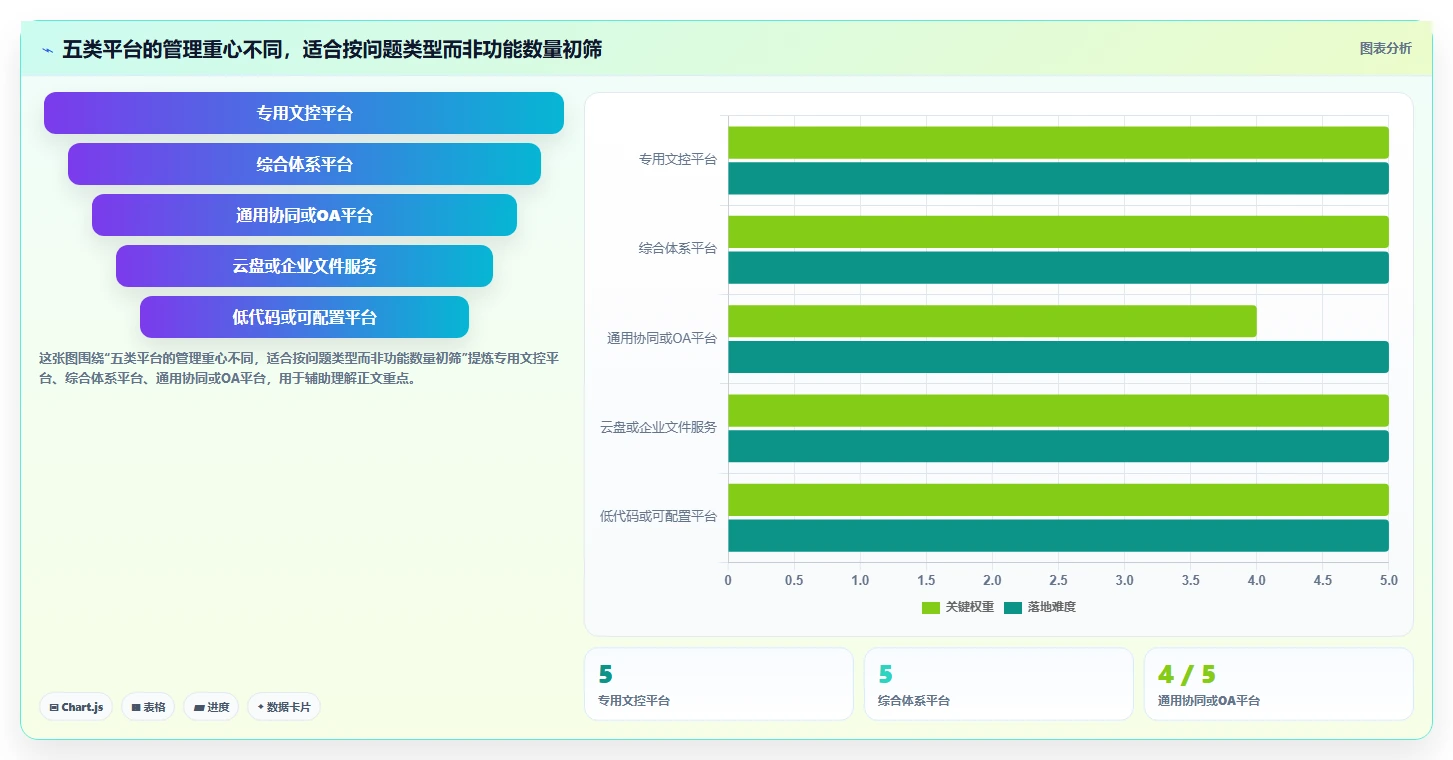
Task: Click the 云盘或企业文件服务 axis label on chart
Action: pos(658,427)
